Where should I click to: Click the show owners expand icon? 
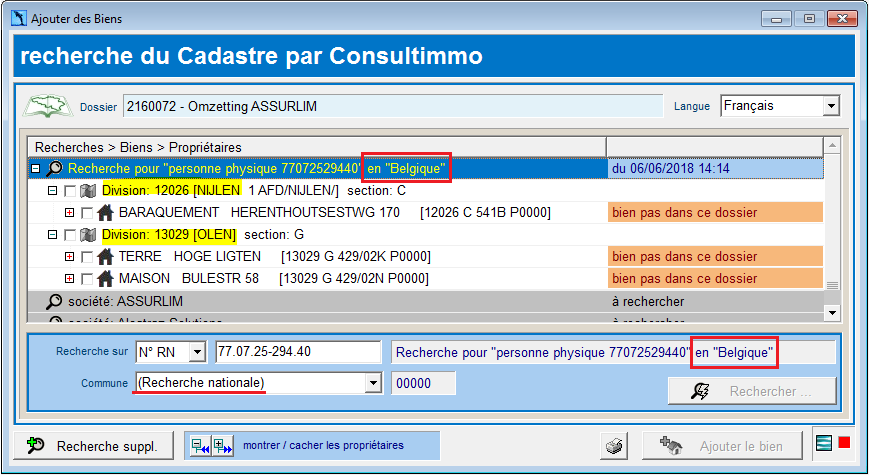(x=222, y=446)
